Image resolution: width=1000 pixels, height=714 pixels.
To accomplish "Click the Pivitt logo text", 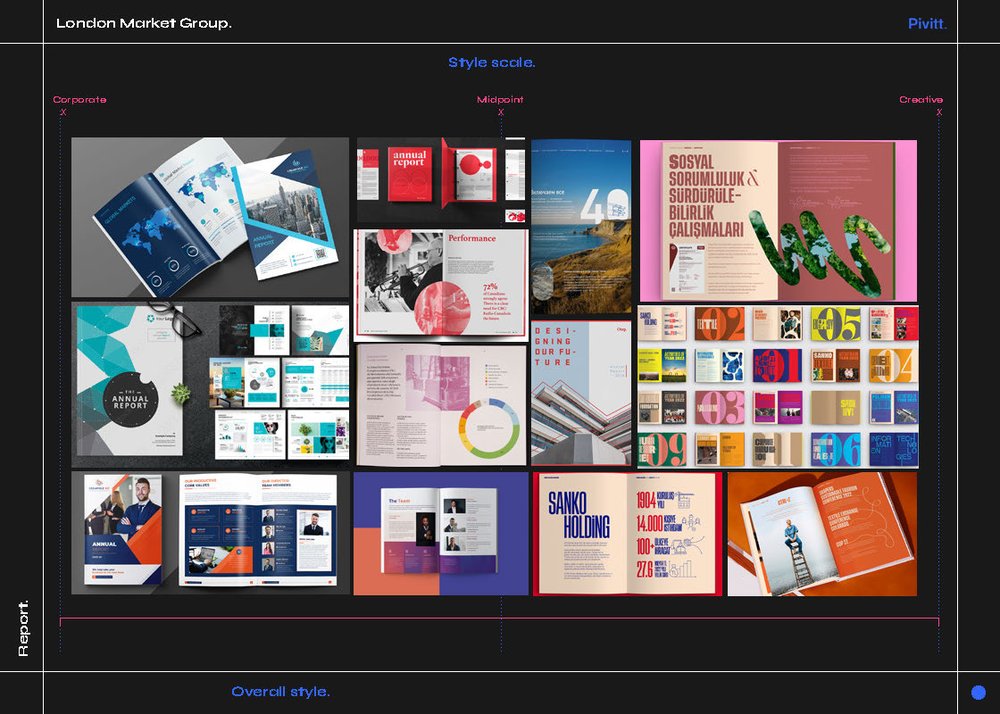I will [927, 24].
